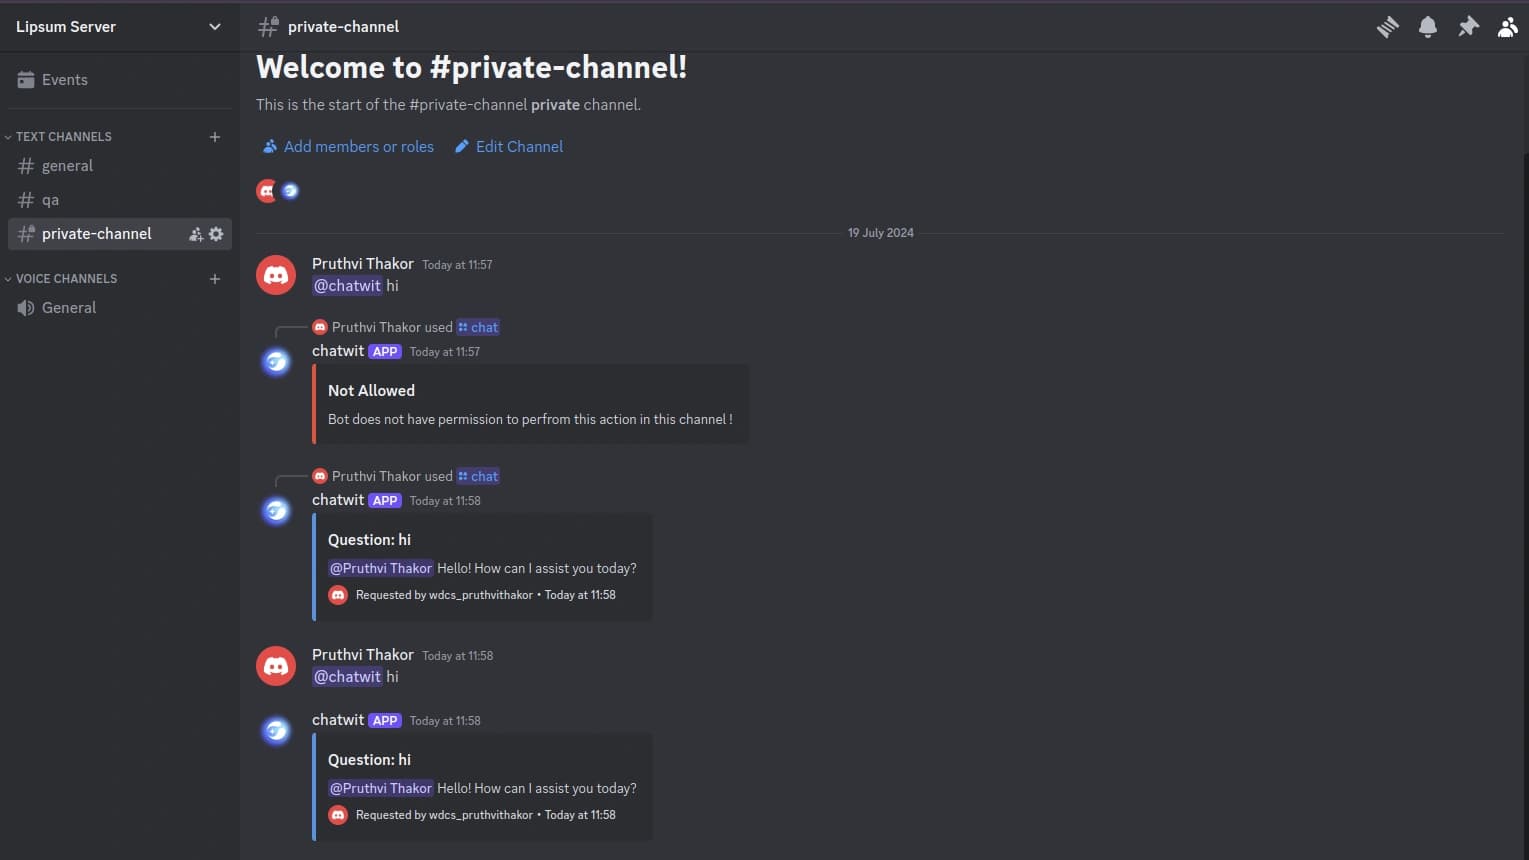This screenshot has width=1529, height=860.
Task: Click the 19 July 2024 date divider label
Action: tap(881, 233)
